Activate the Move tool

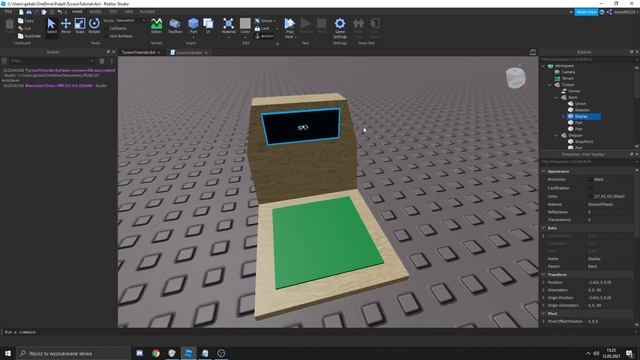pos(66,26)
